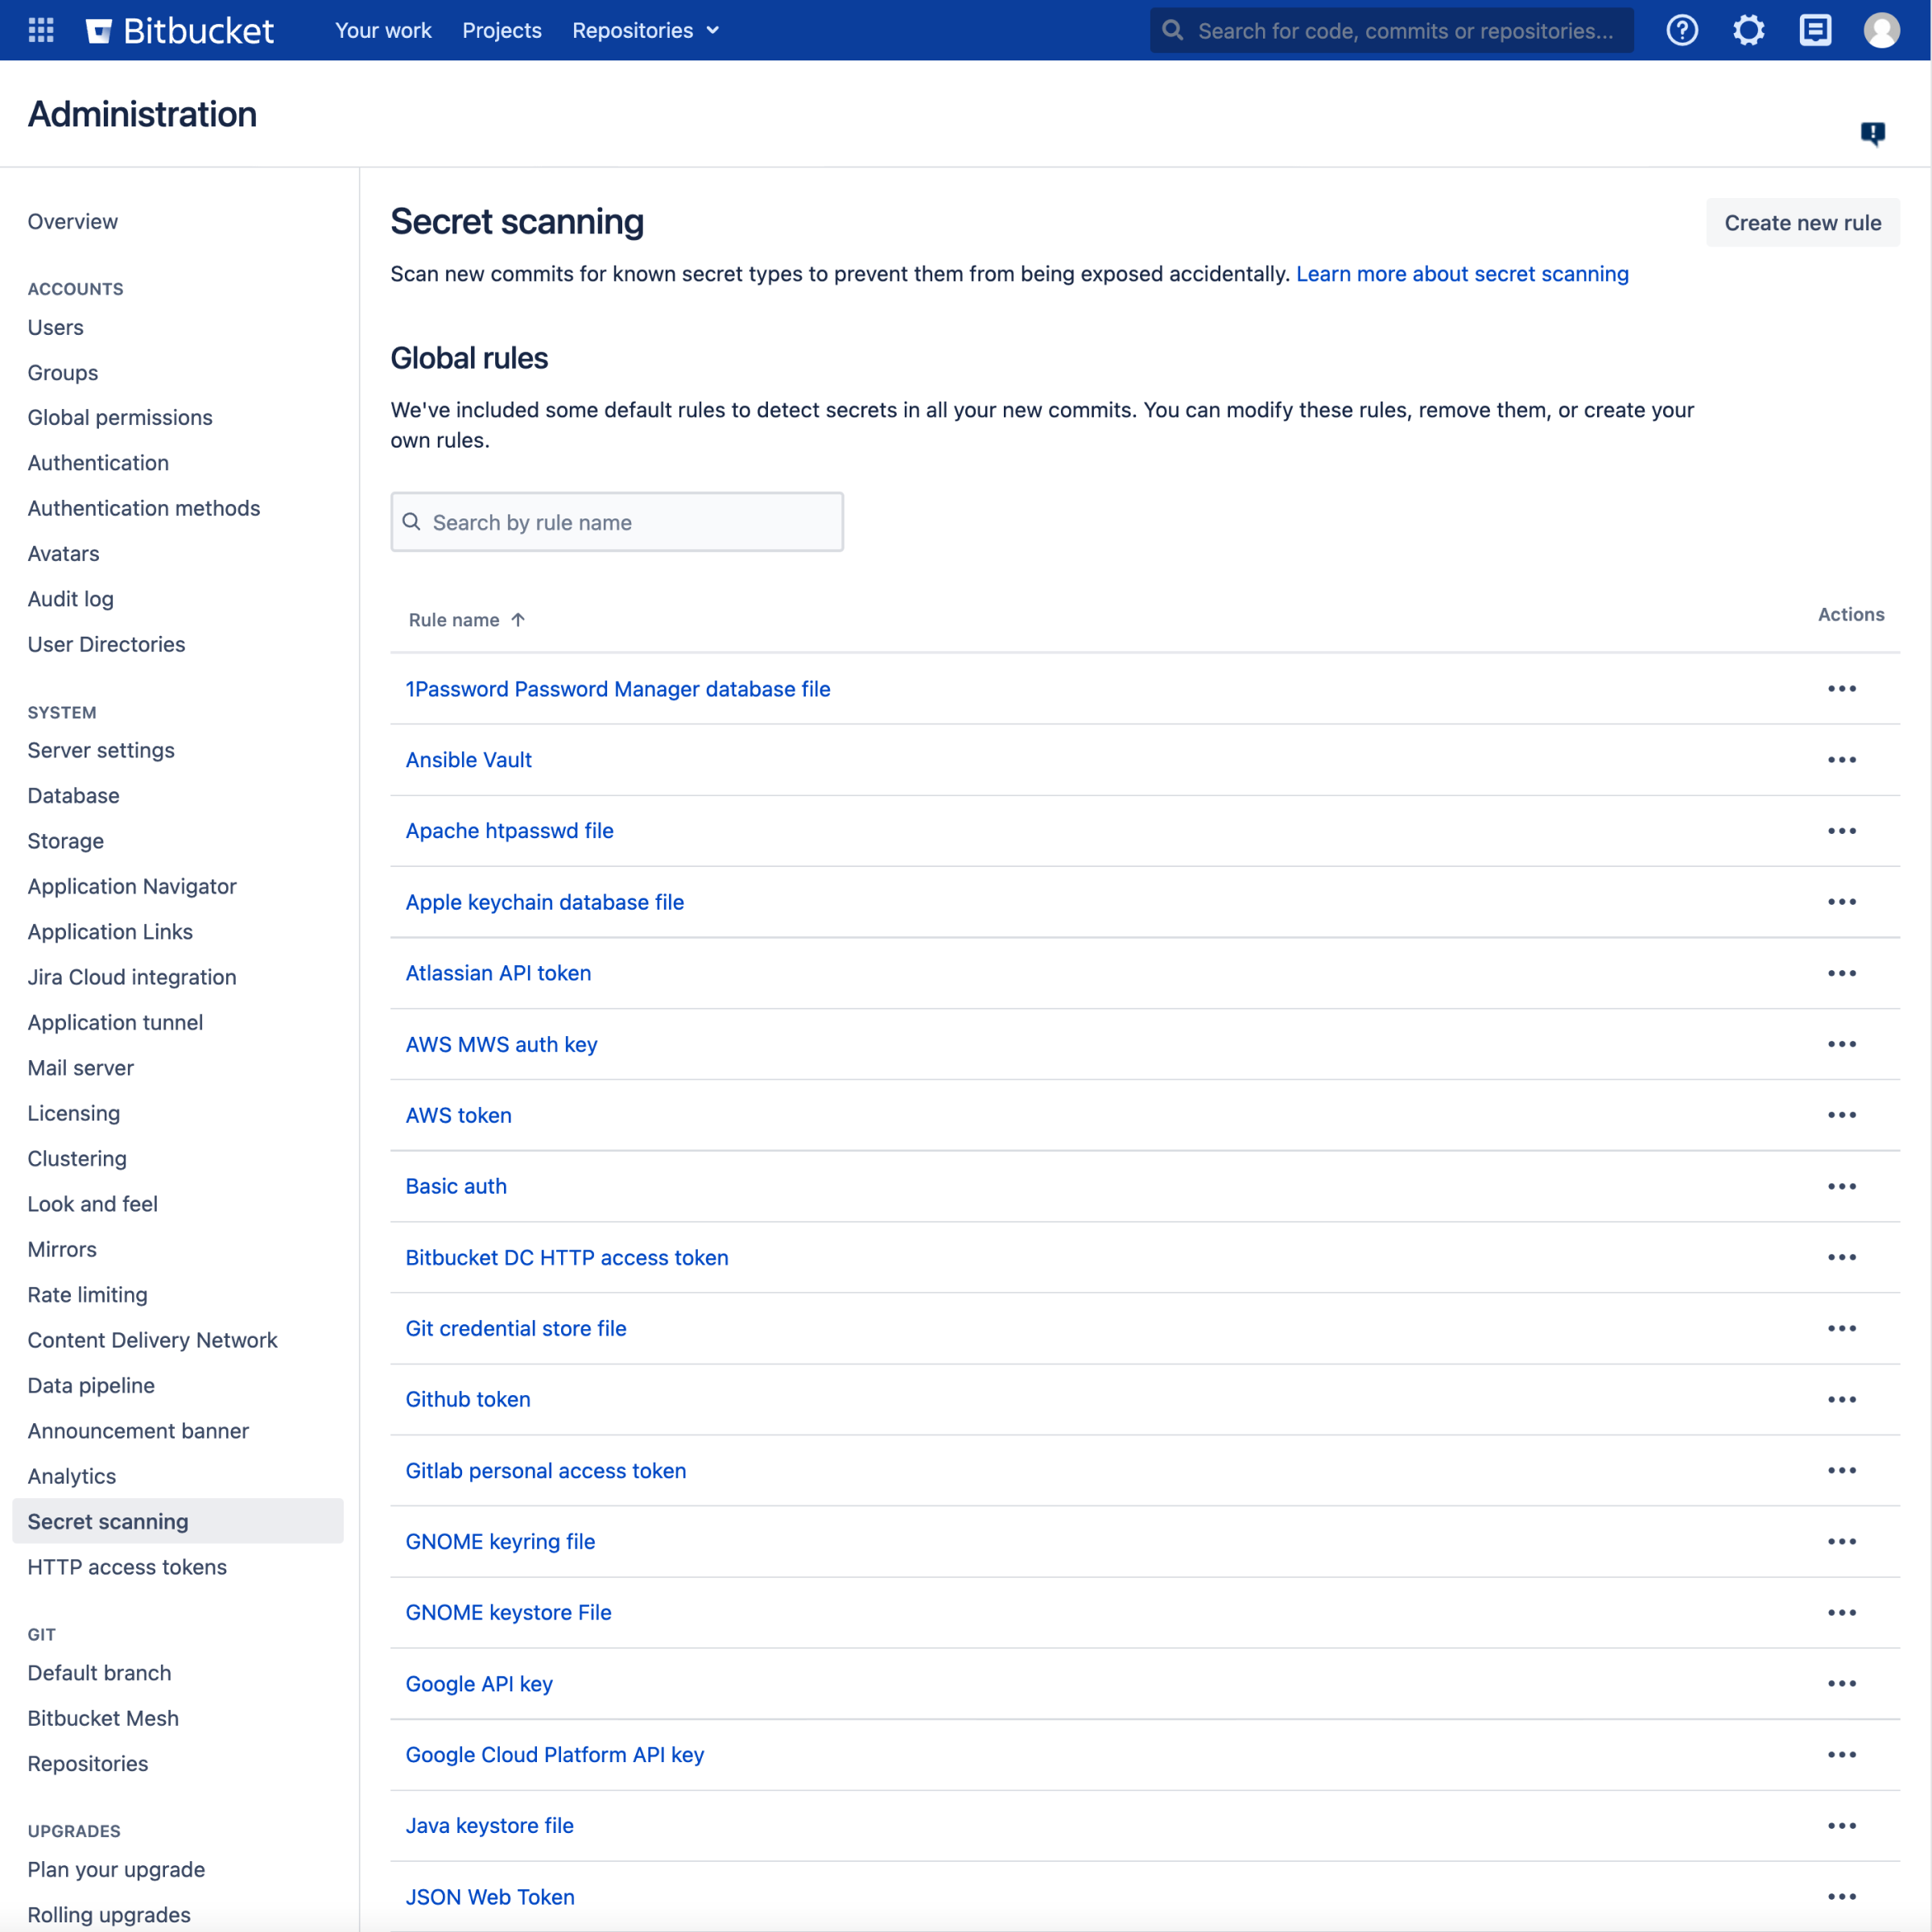Open actions menu for GNOME keystore File
The height and width of the screenshot is (1932, 1932).
(x=1842, y=1612)
